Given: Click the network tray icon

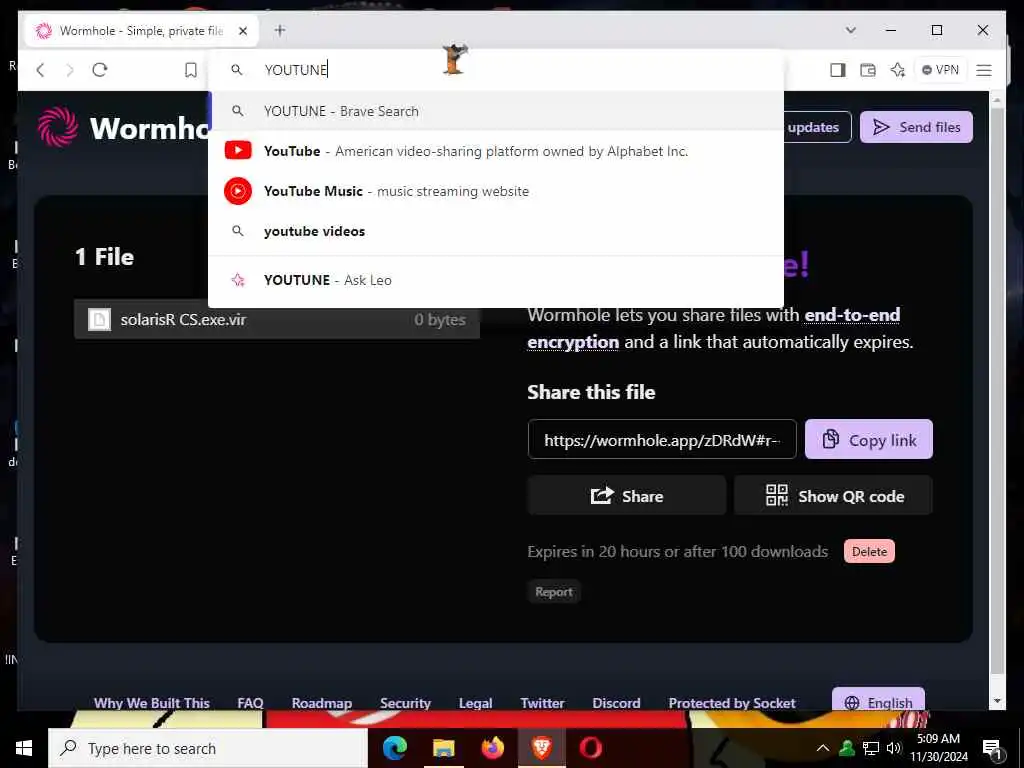Looking at the screenshot, I should [x=871, y=748].
